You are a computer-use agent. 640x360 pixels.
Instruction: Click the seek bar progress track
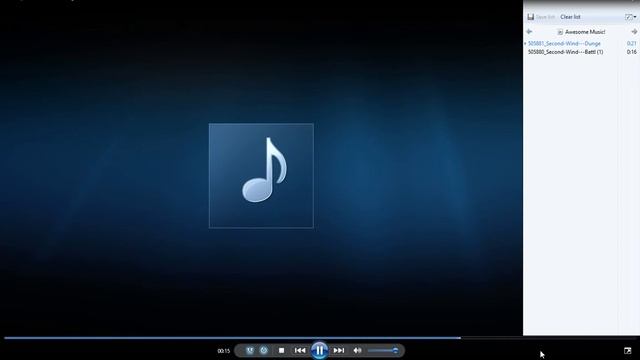coord(320,338)
